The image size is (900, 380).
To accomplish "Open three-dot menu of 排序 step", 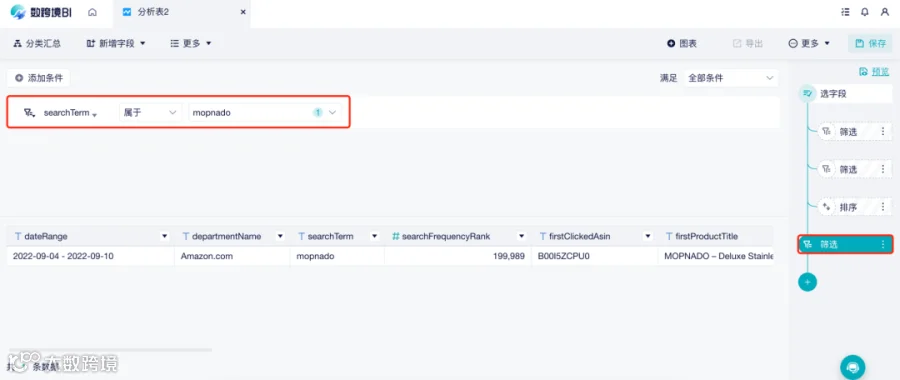I will pyautogui.click(x=883, y=207).
